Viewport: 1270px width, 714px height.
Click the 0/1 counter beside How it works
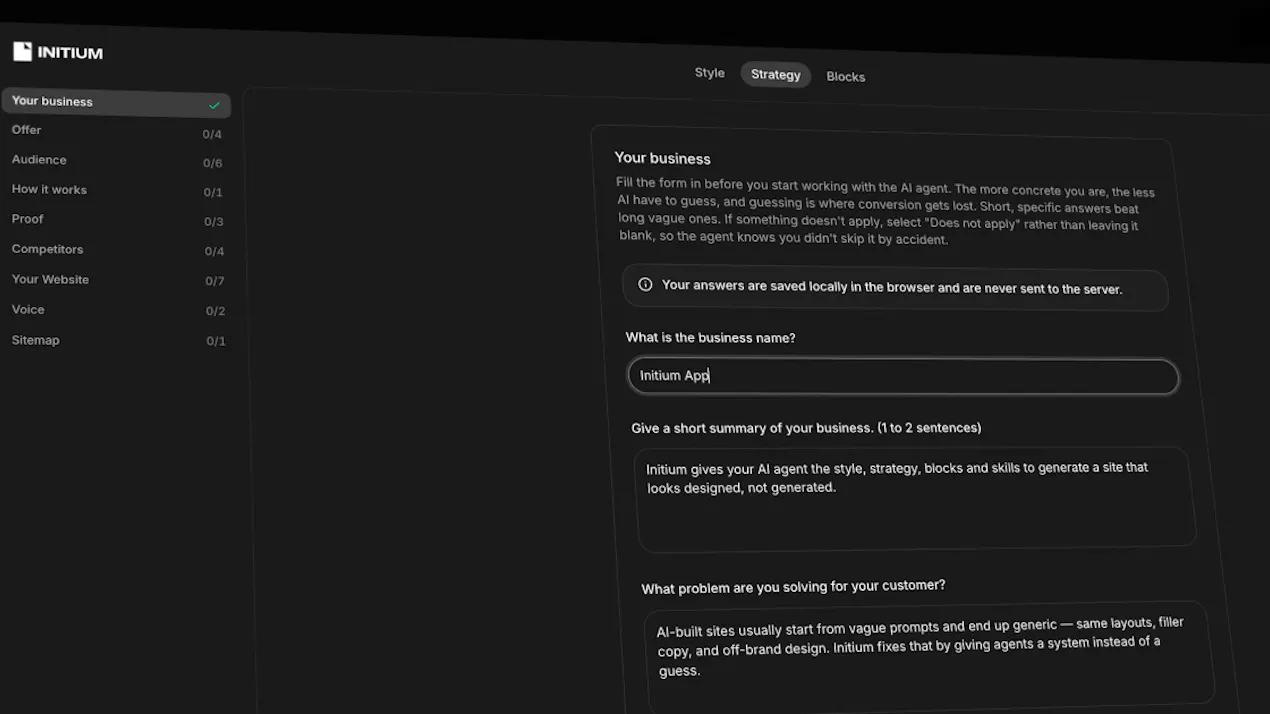click(212, 192)
